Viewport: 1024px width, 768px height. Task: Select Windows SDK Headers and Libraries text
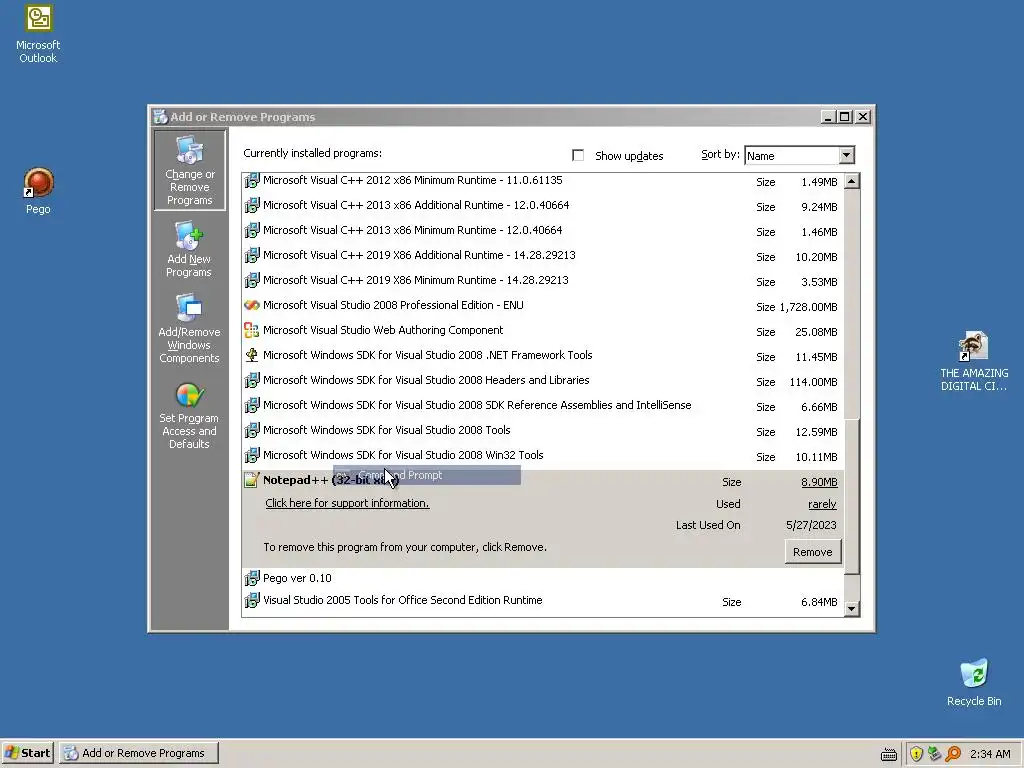coord(426,380)
